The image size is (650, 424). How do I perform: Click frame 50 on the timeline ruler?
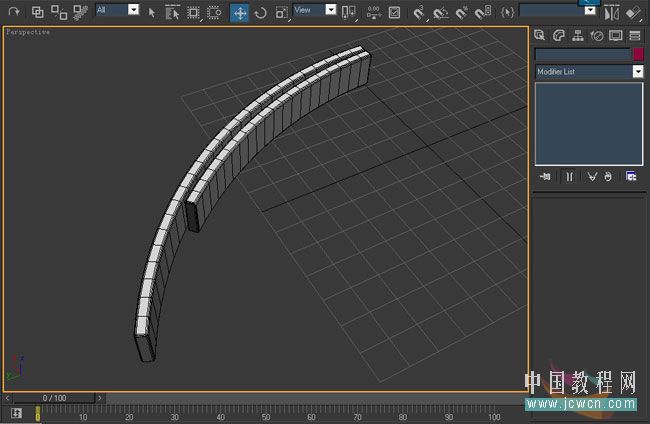pos(266,417)
